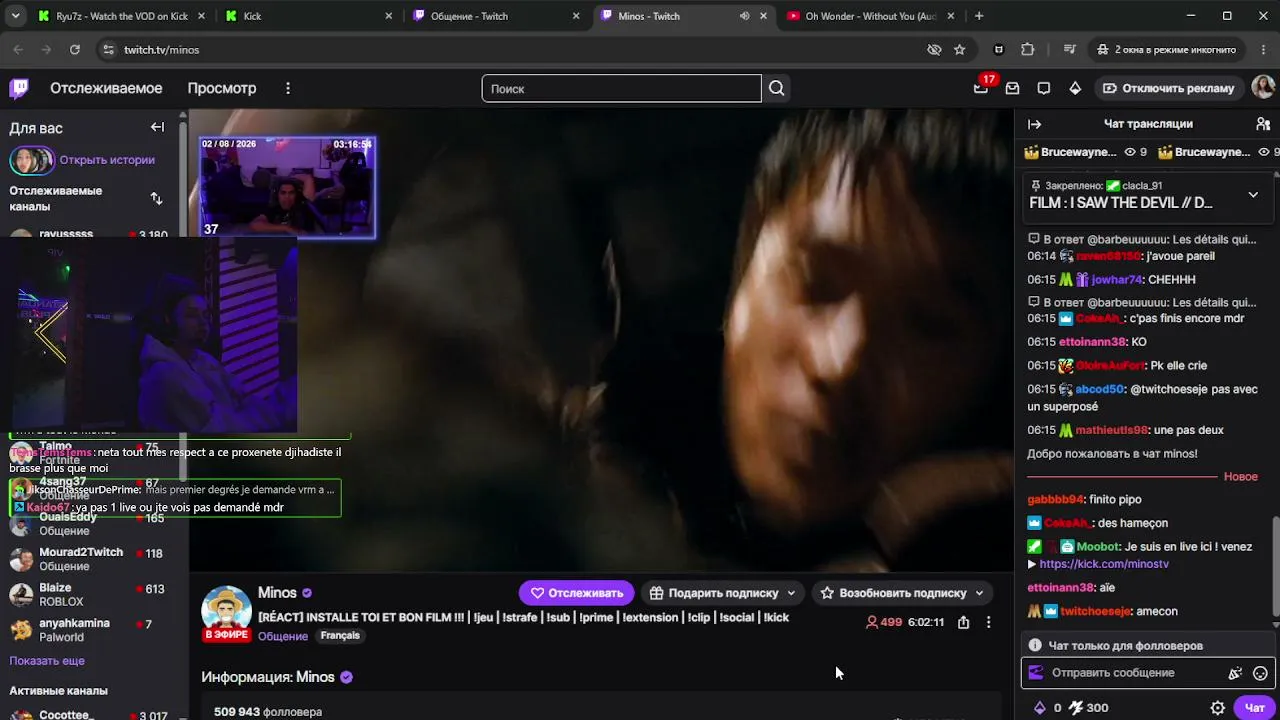This screenshot has height=720, width=1280.
Task: Close the Minos - Twitch tab
Action: [x=764, y=16]
